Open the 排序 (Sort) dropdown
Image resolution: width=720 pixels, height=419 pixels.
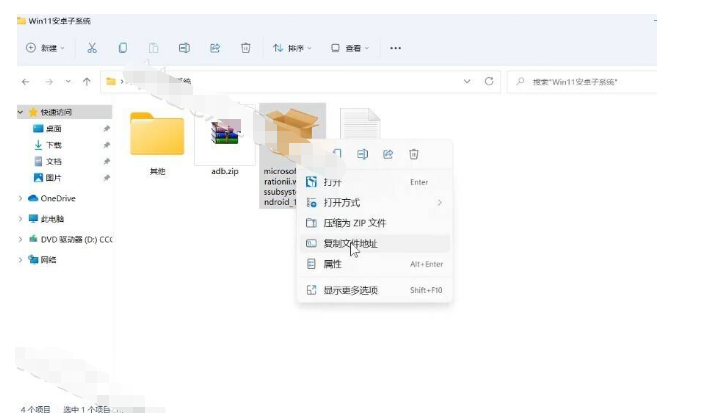[x=292, y=48]
